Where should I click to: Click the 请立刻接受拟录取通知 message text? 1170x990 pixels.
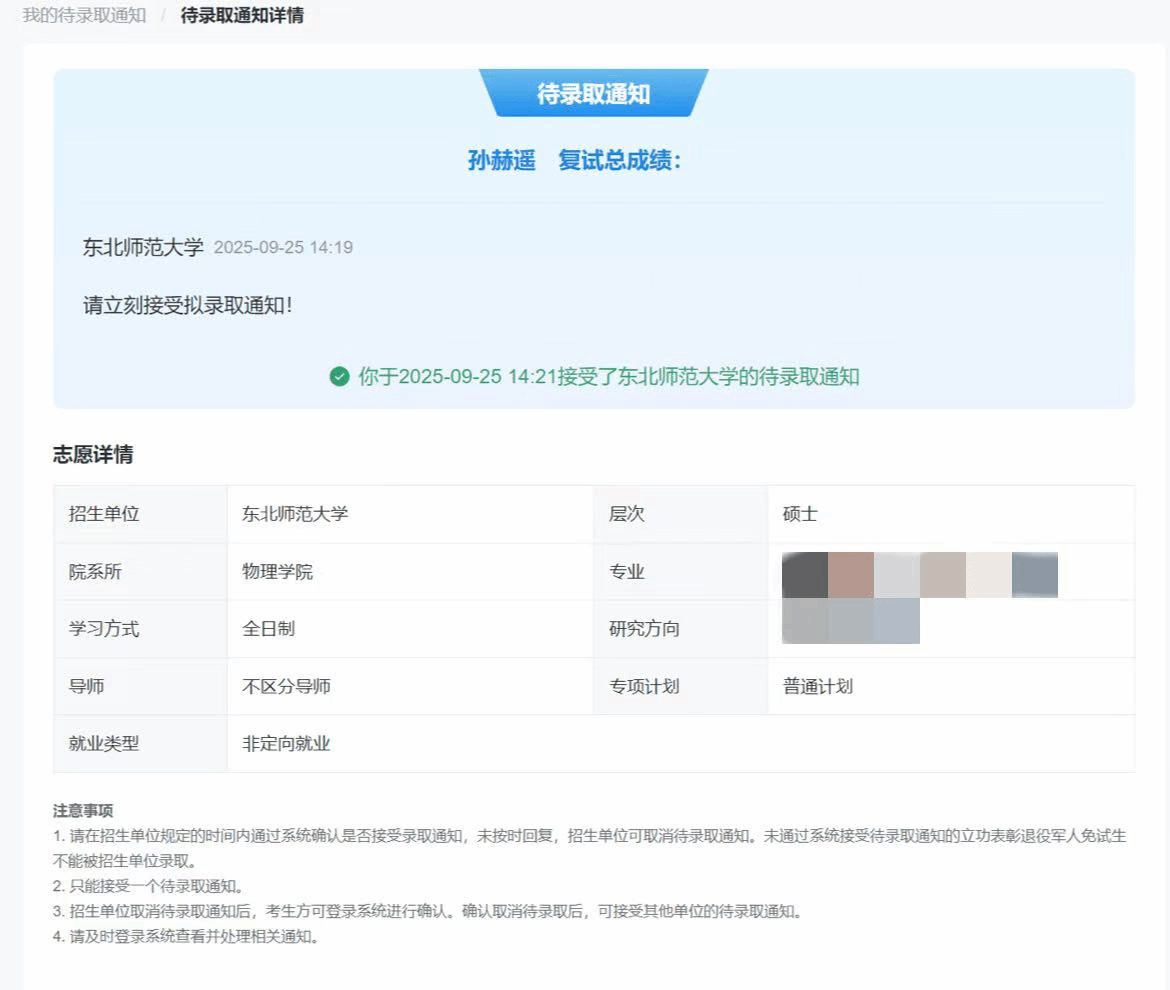pos(188,305)
